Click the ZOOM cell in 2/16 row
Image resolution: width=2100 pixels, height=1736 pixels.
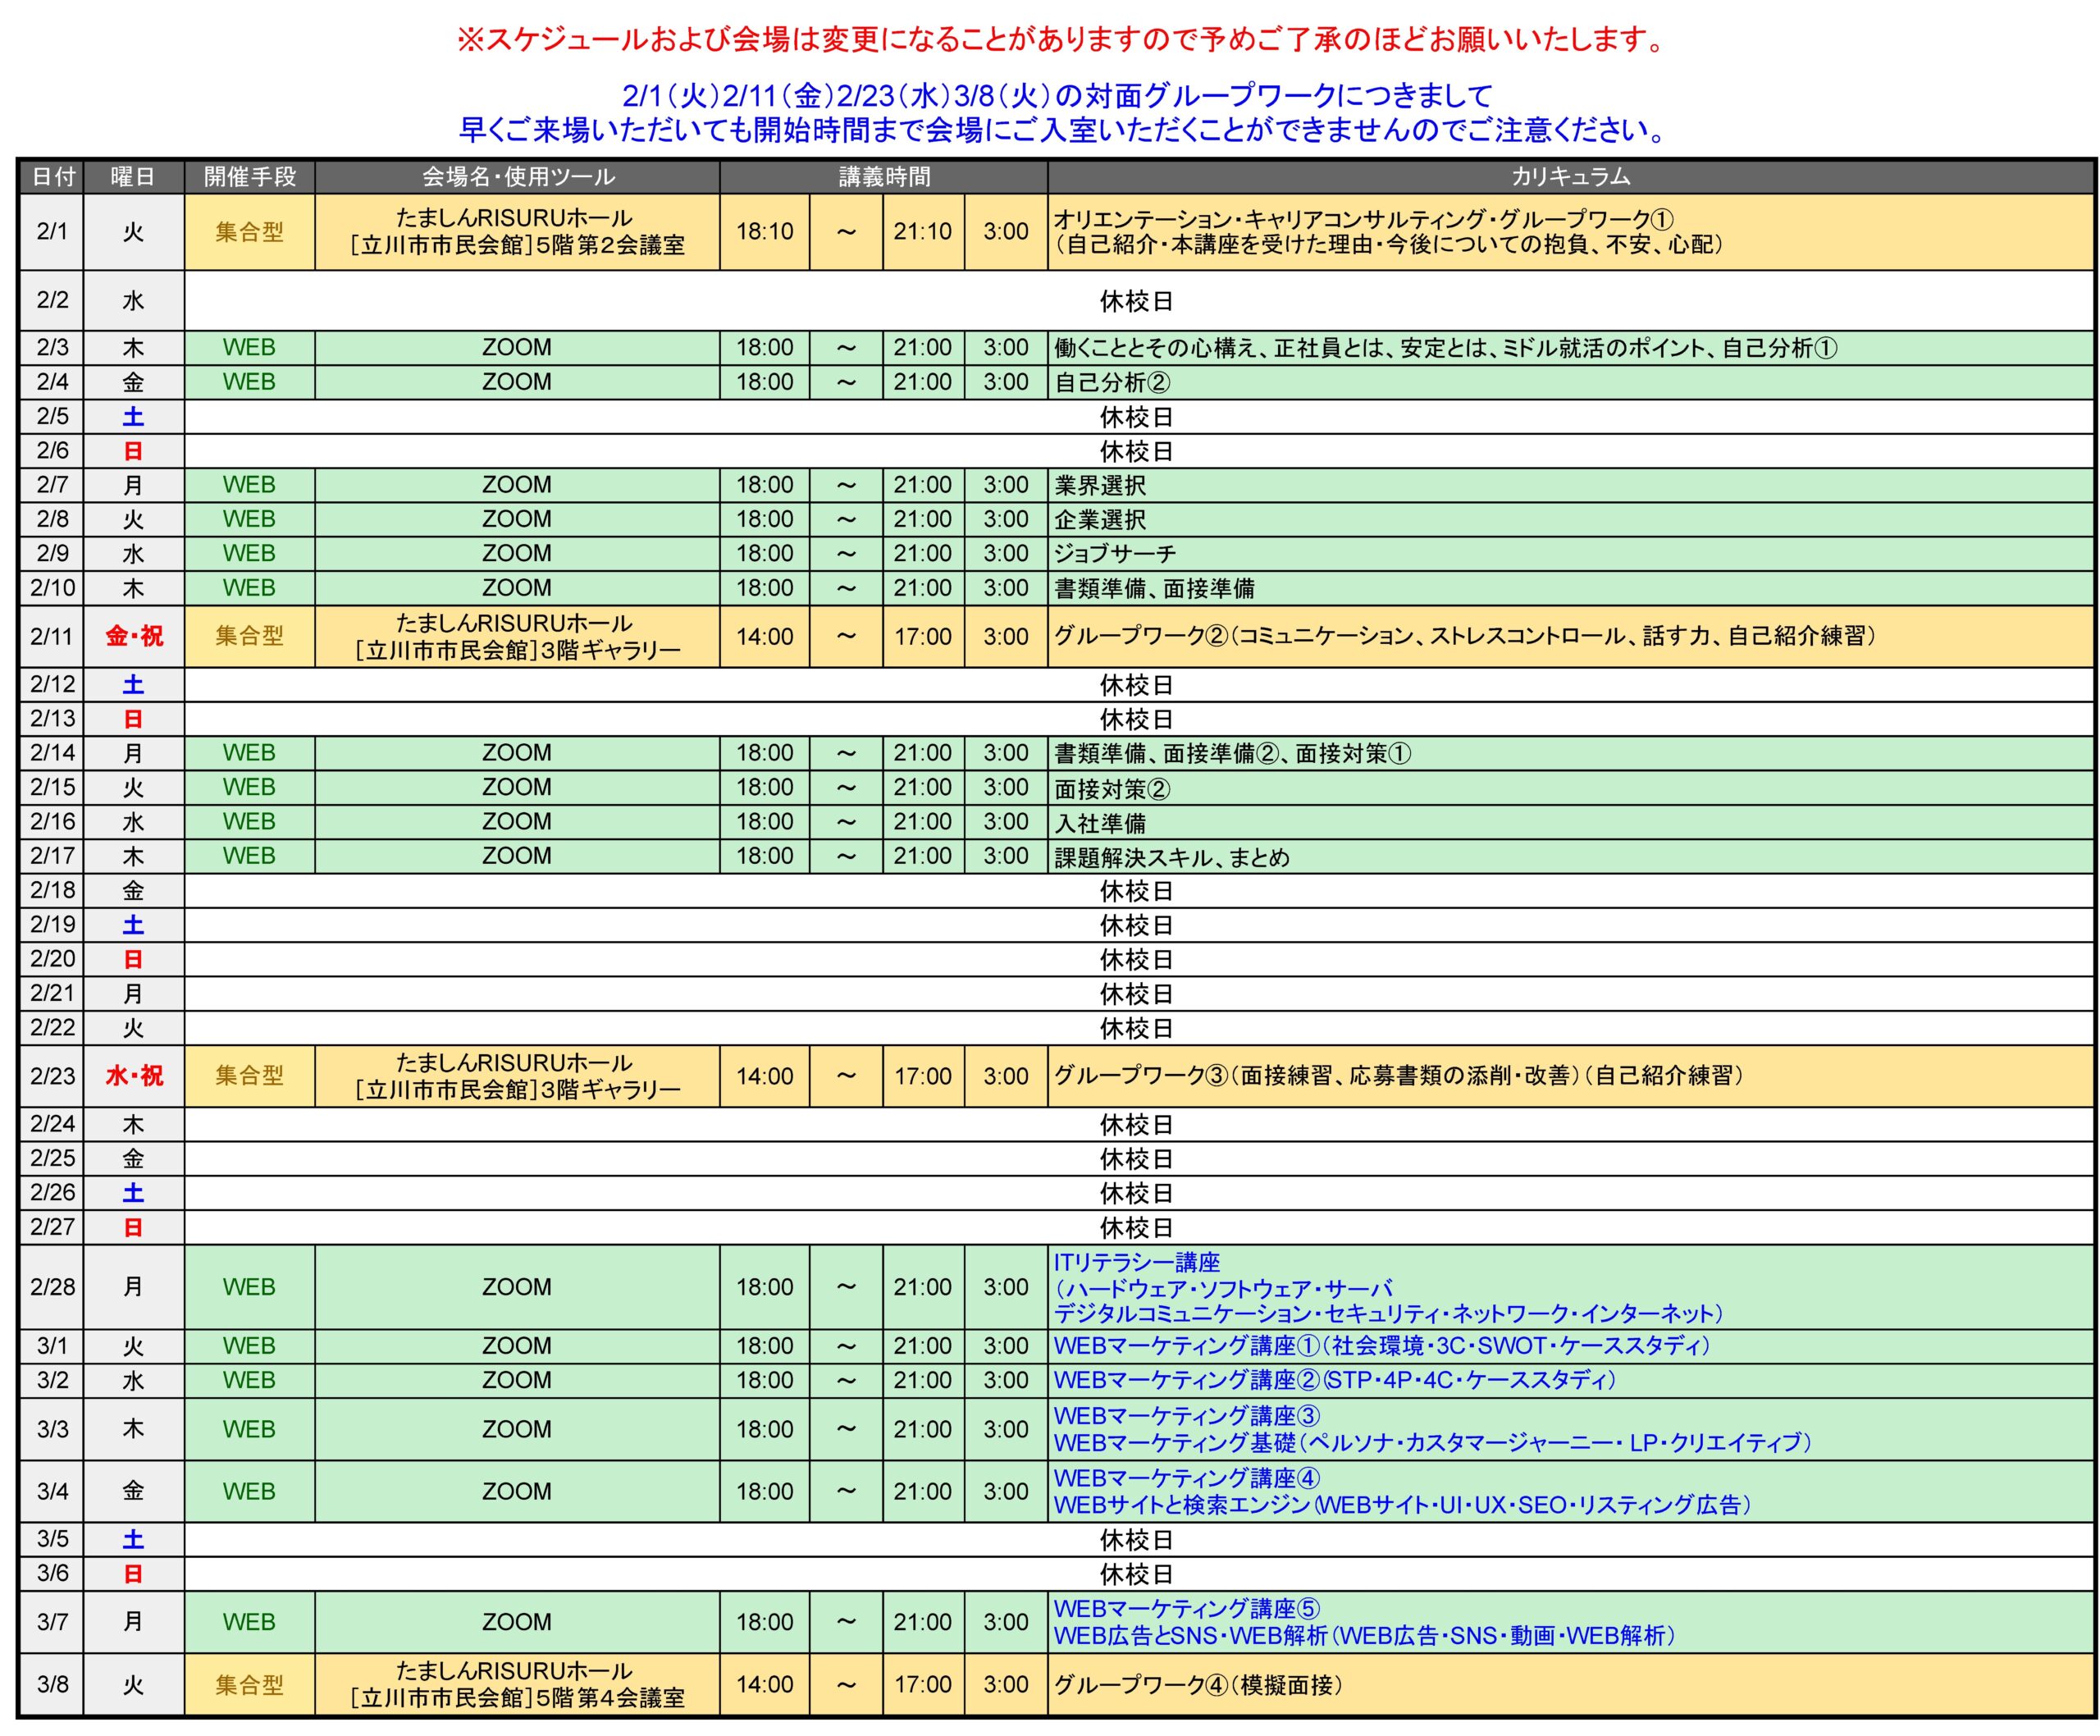point(517,822)
